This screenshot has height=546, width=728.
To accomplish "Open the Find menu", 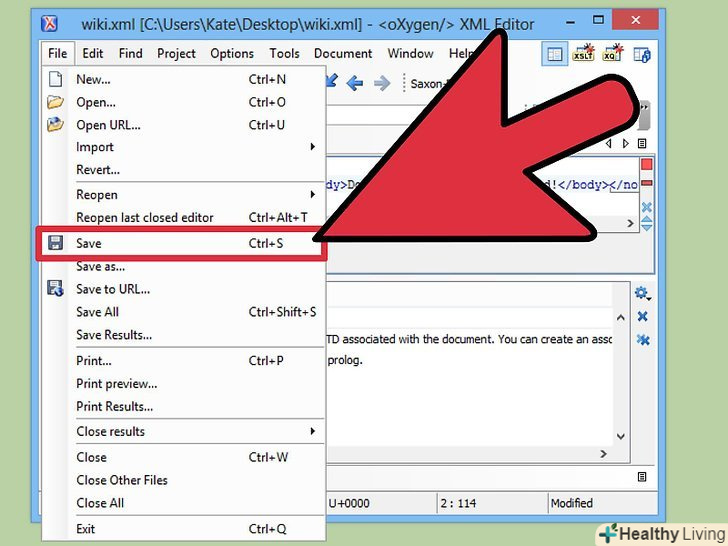I will pos(130,53).
